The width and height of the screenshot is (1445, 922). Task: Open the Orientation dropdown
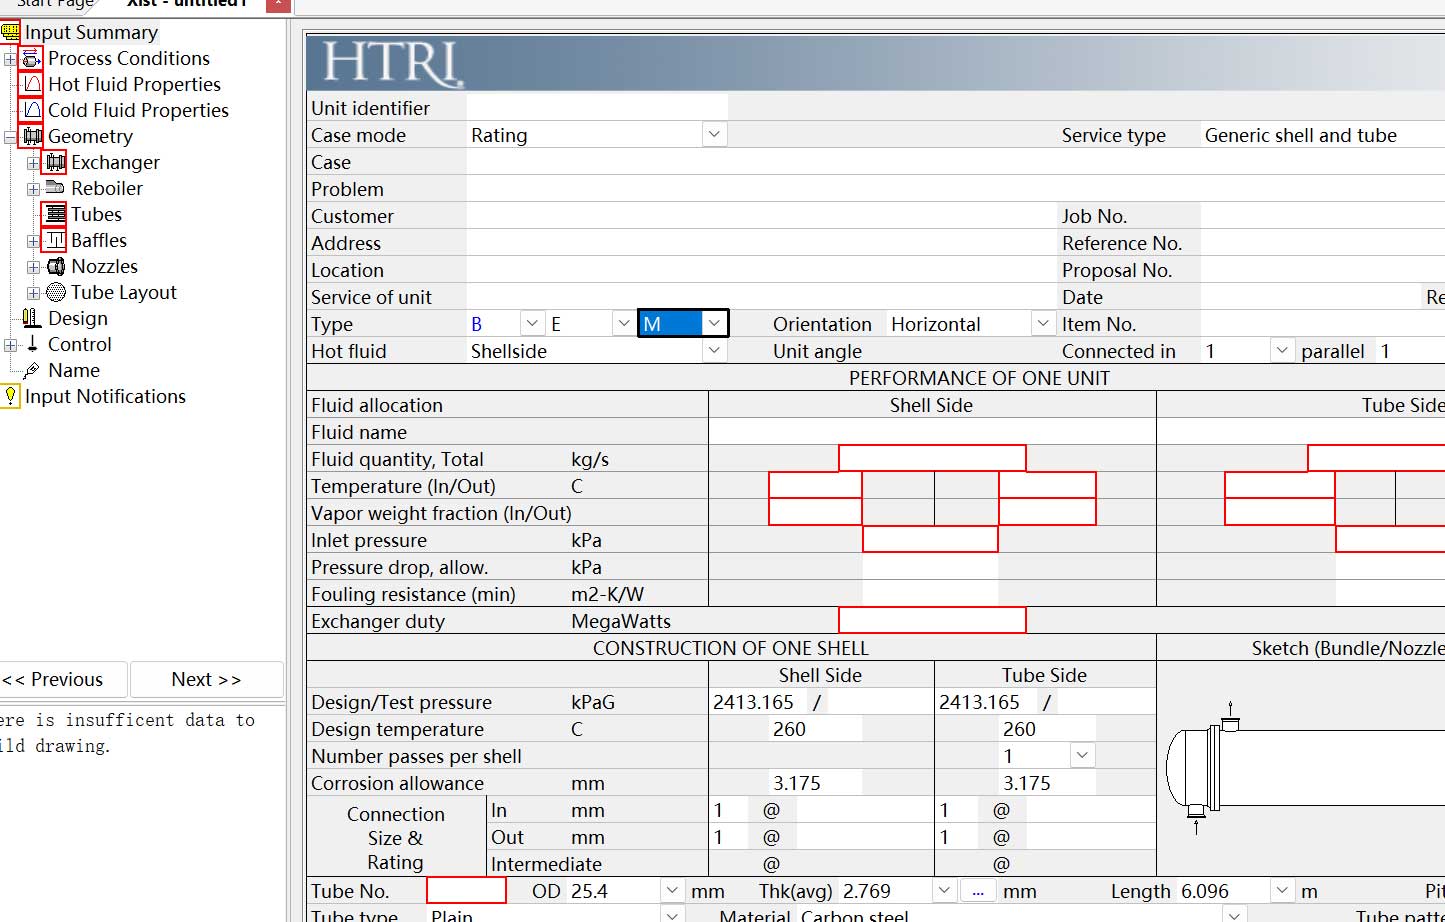pos(1042,324)
